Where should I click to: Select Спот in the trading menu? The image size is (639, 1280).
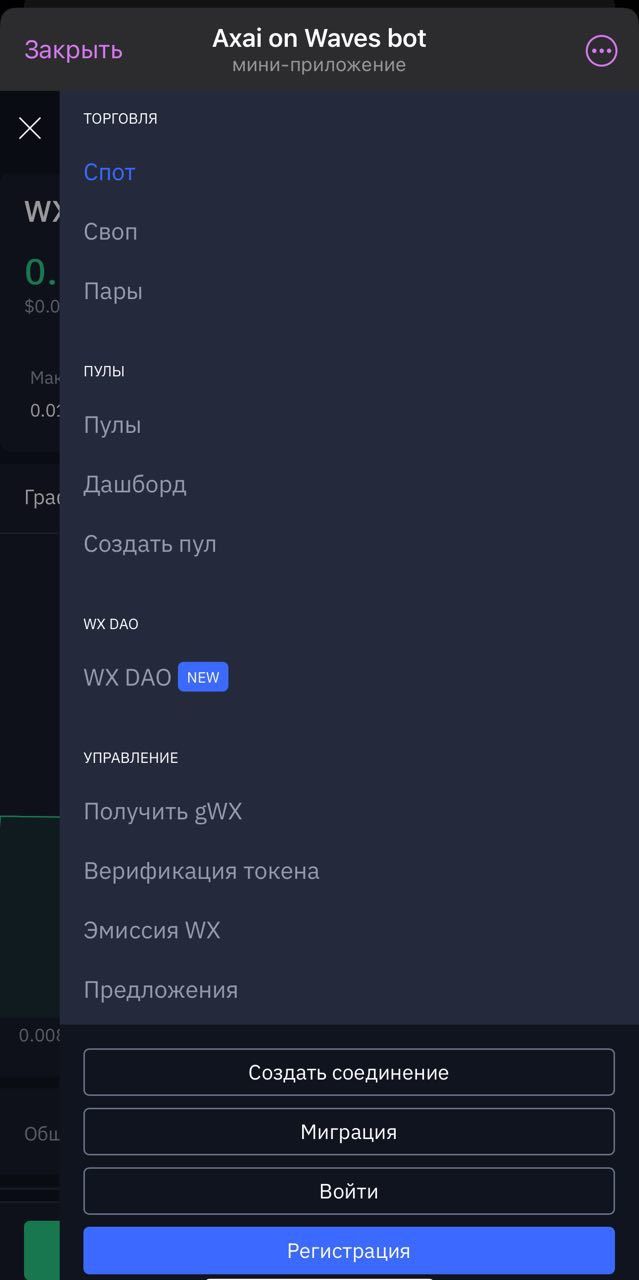pos(109,172)
